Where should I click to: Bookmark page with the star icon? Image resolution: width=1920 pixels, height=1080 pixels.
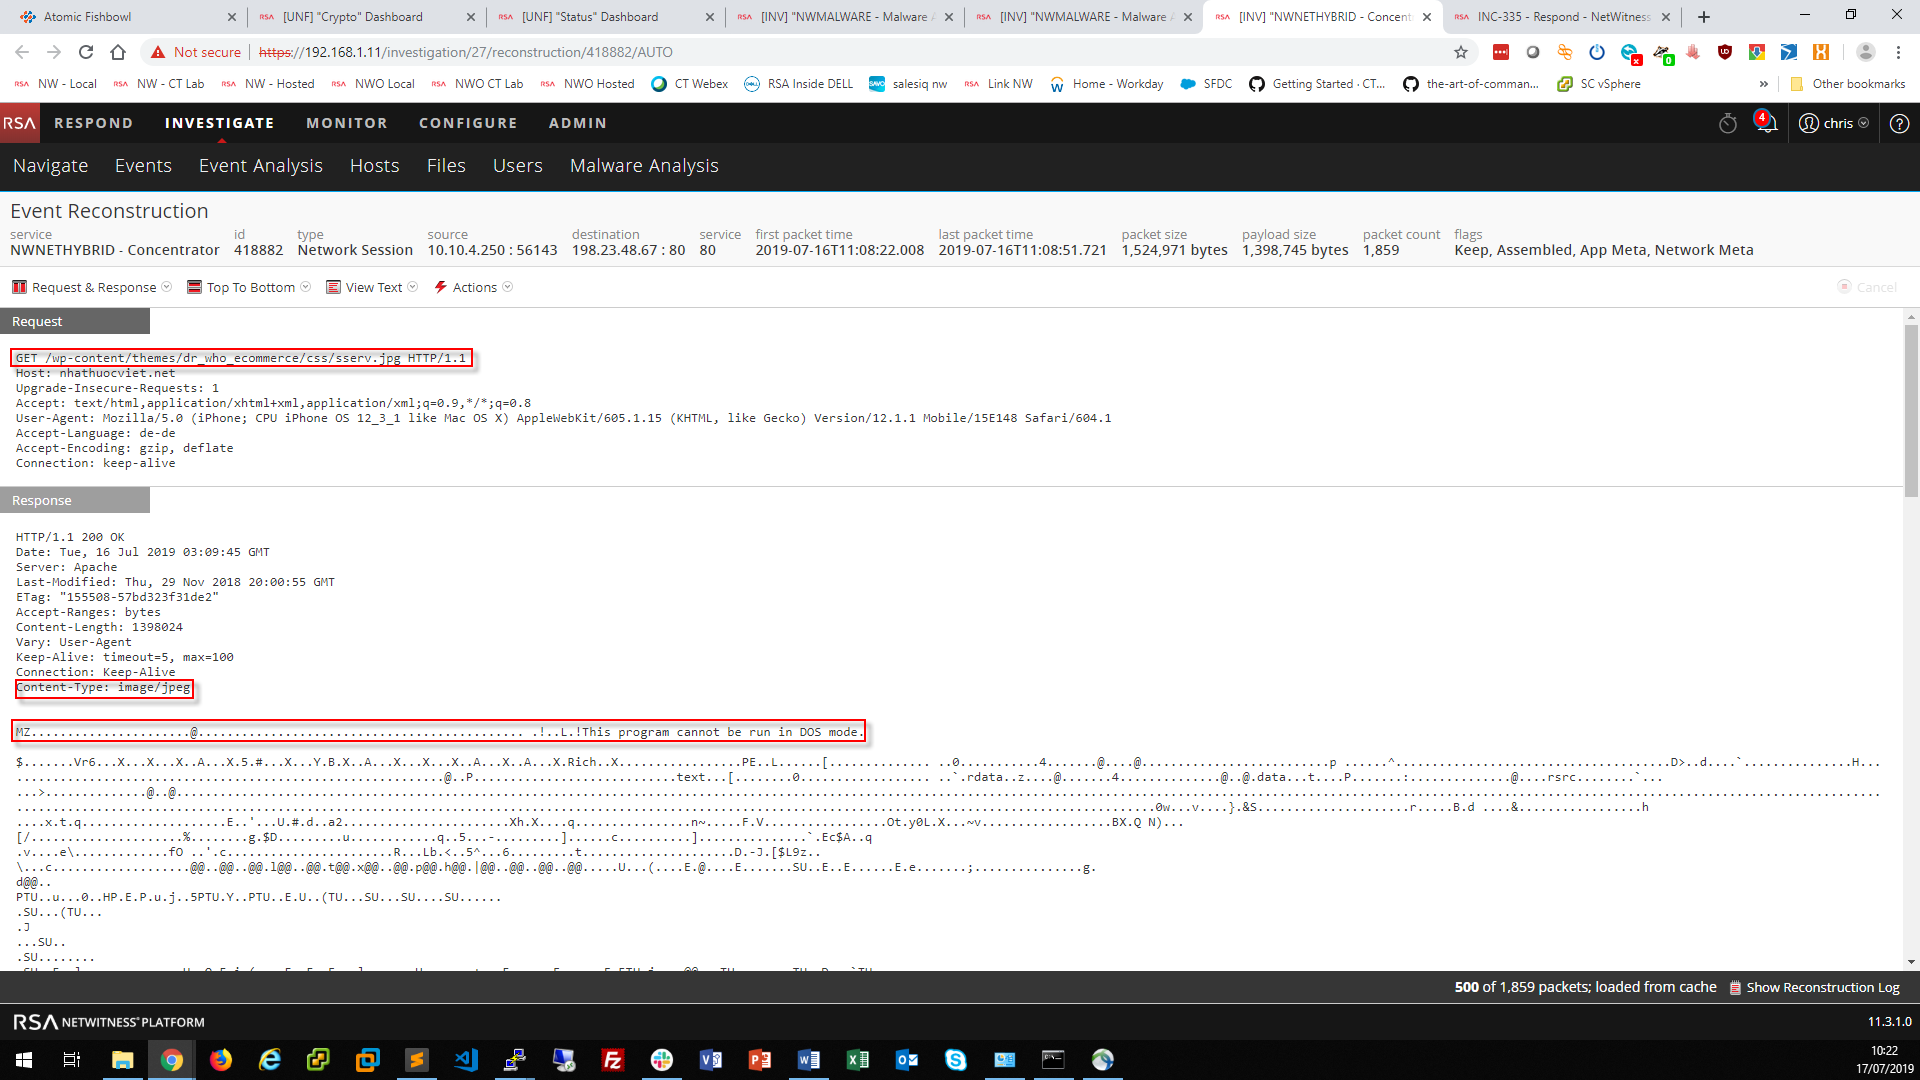click(1461, 52)
